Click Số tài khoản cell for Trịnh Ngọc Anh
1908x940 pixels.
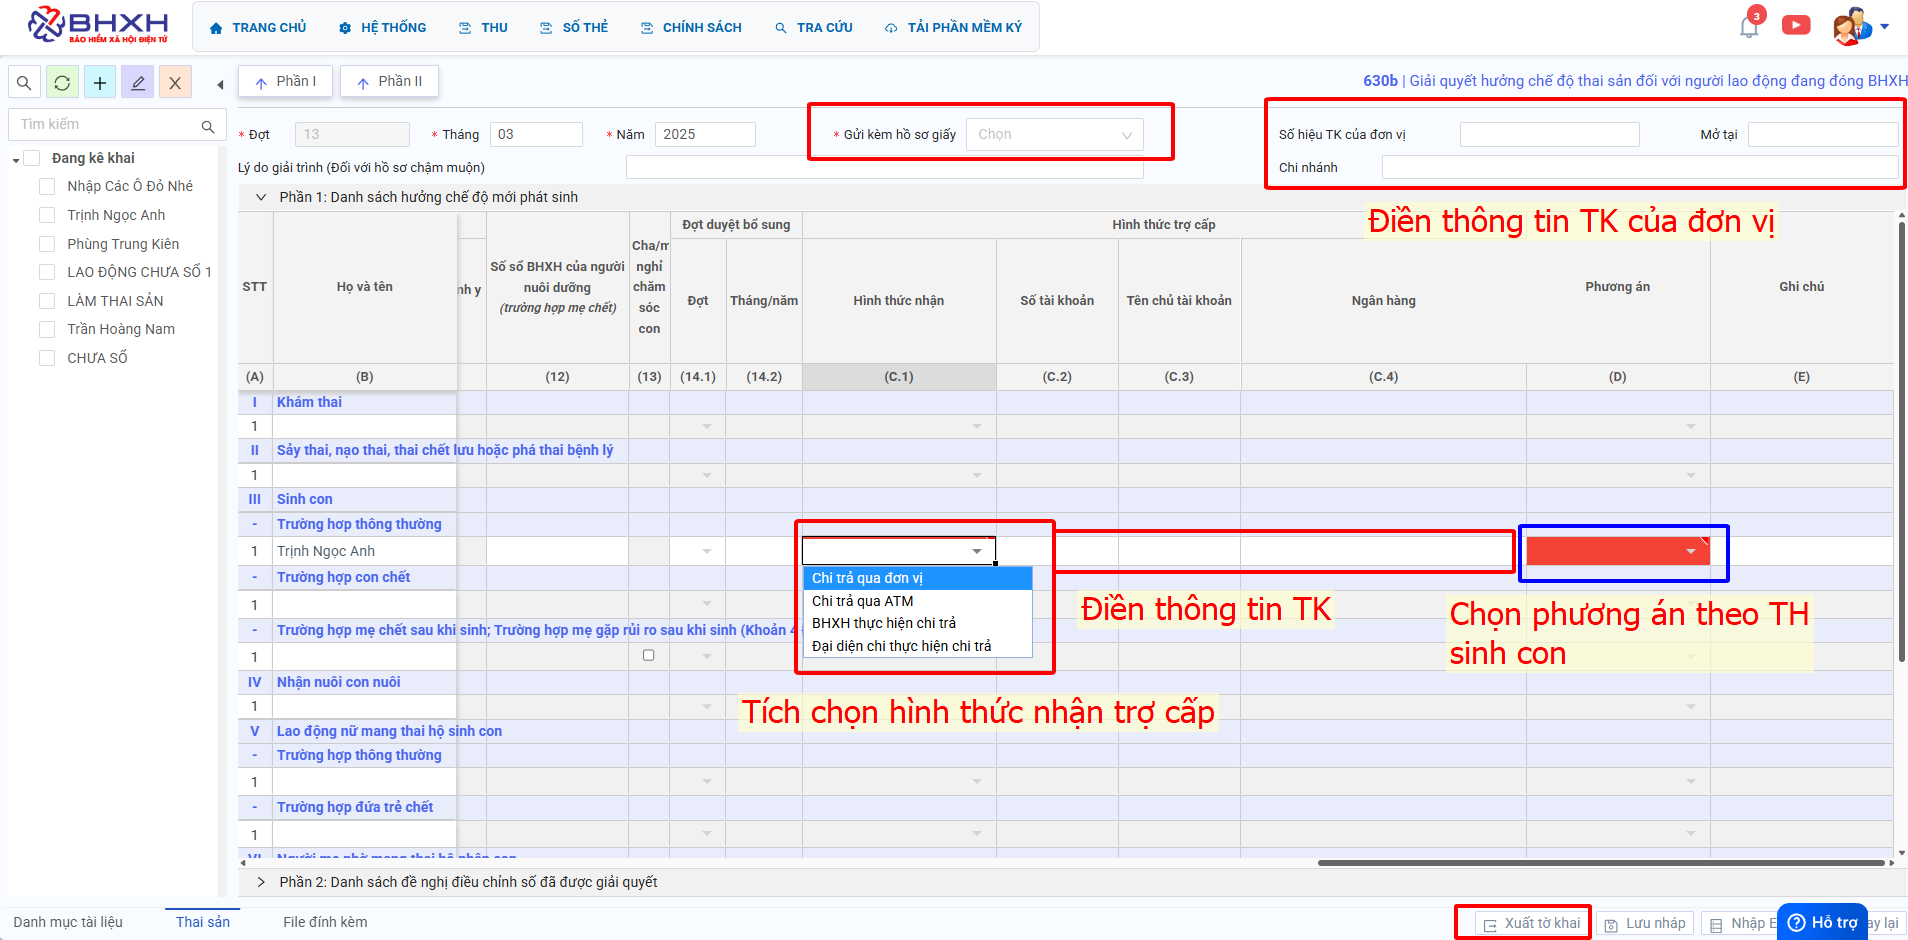pyautogui.click(x=1057, y=551)
